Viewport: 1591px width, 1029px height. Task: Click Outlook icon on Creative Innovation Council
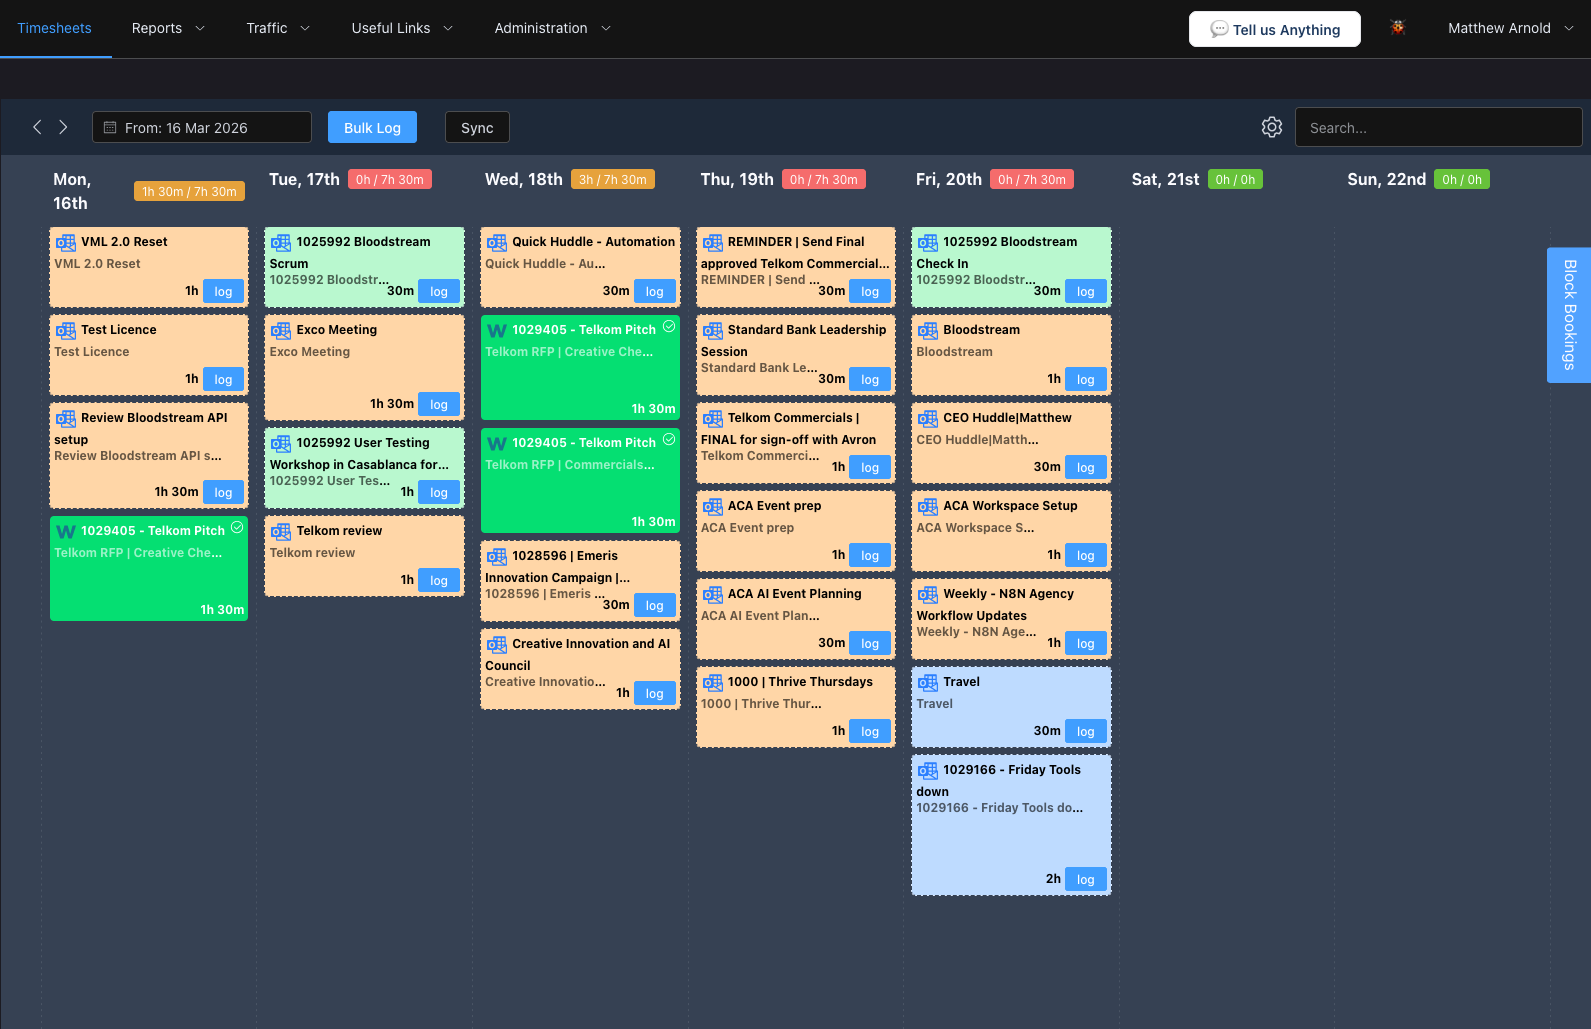[497, 644]
